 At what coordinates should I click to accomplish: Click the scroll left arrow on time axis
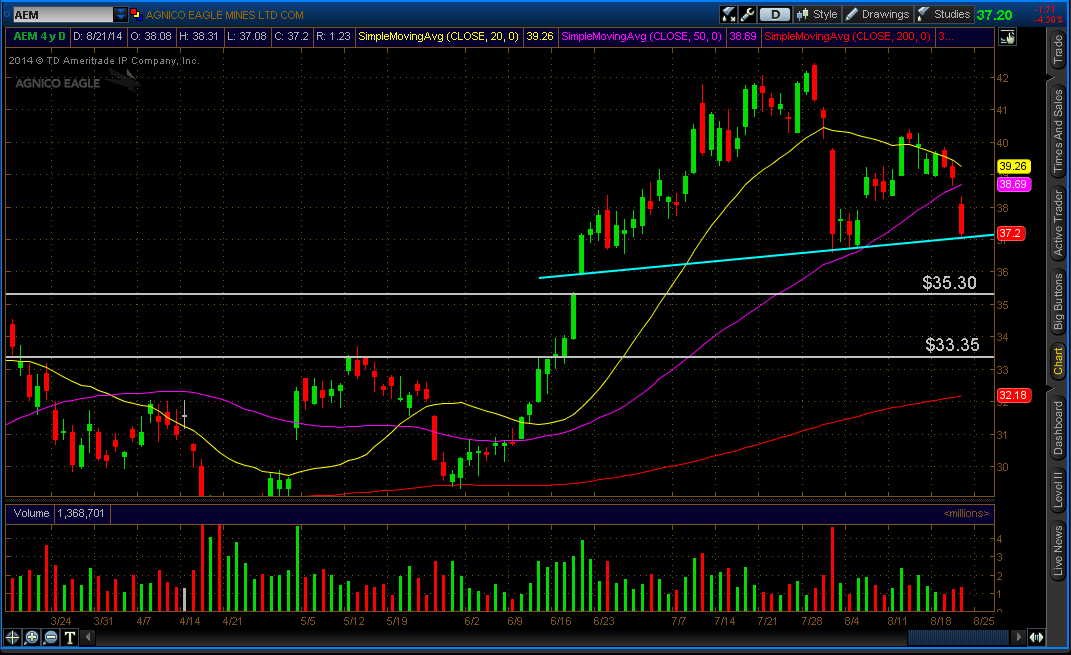(88, 637)
